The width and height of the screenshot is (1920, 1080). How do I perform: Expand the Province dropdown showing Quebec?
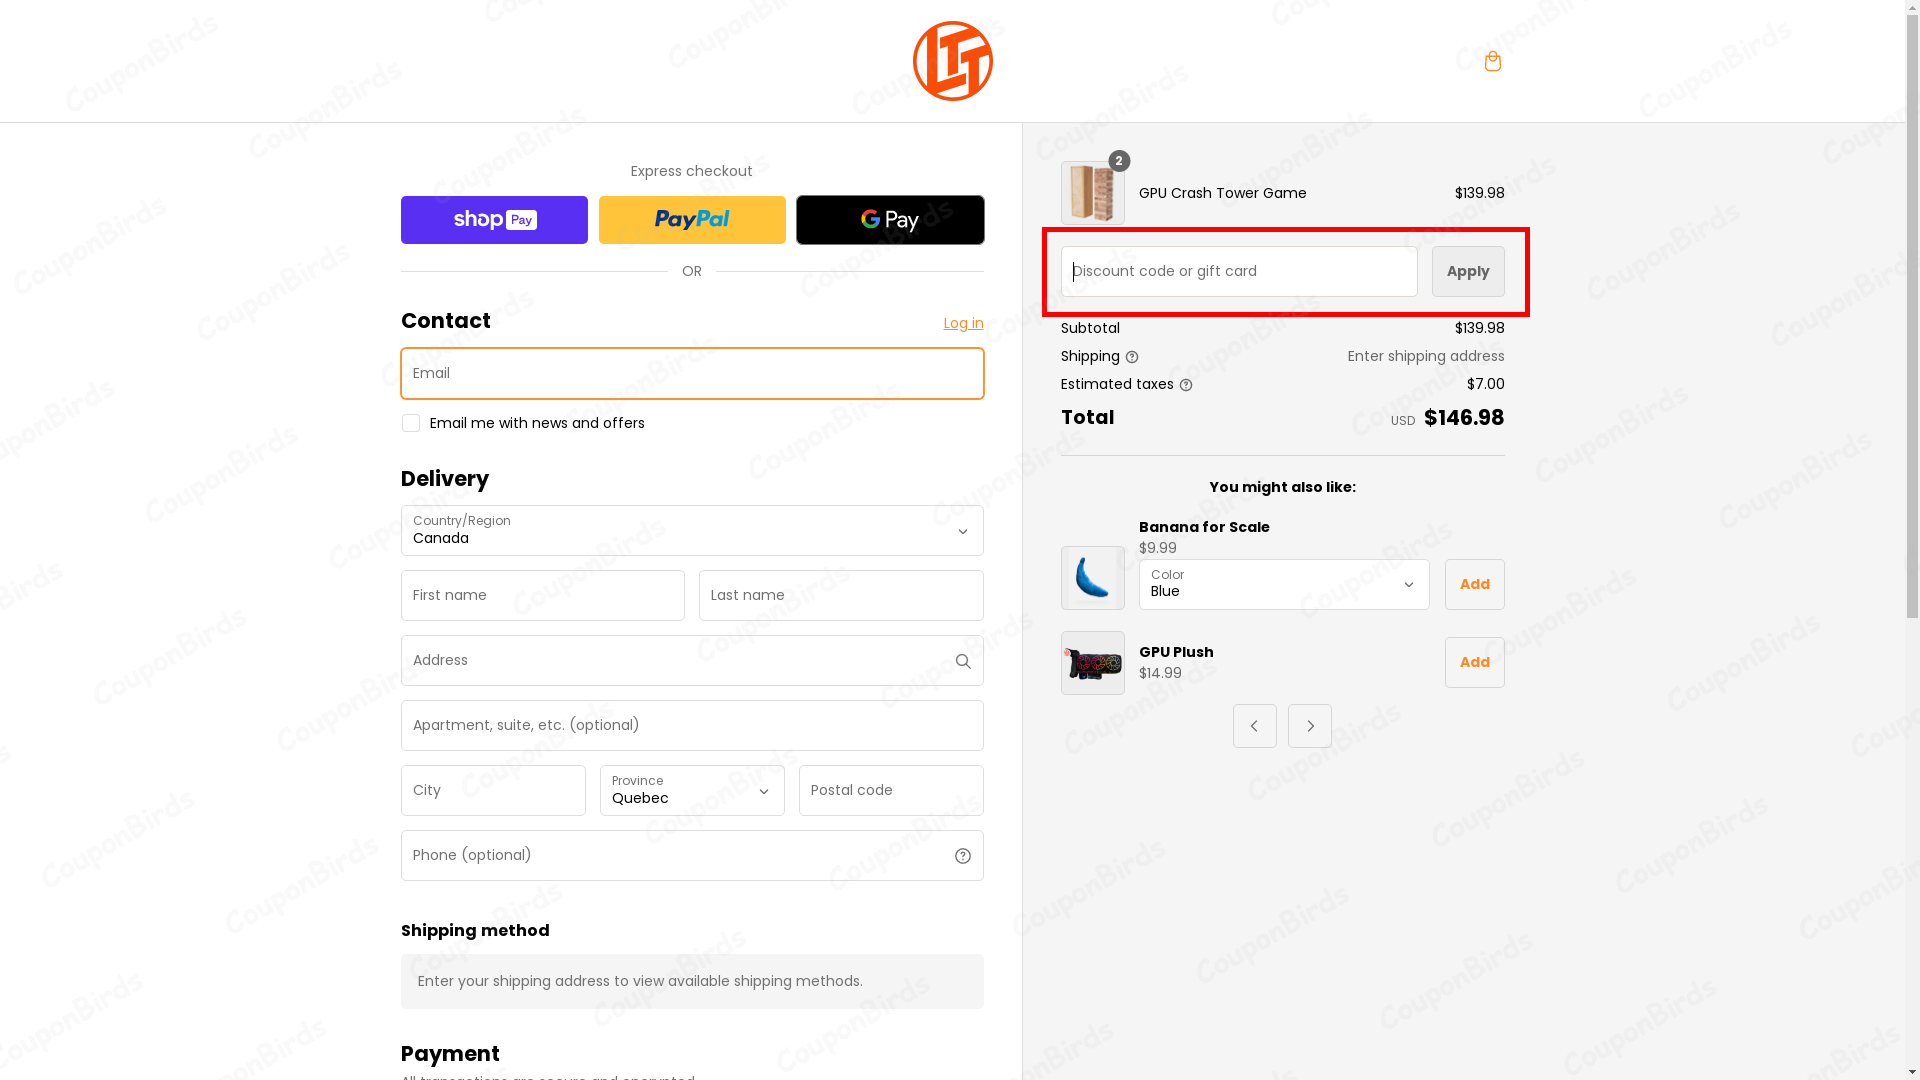692,790
